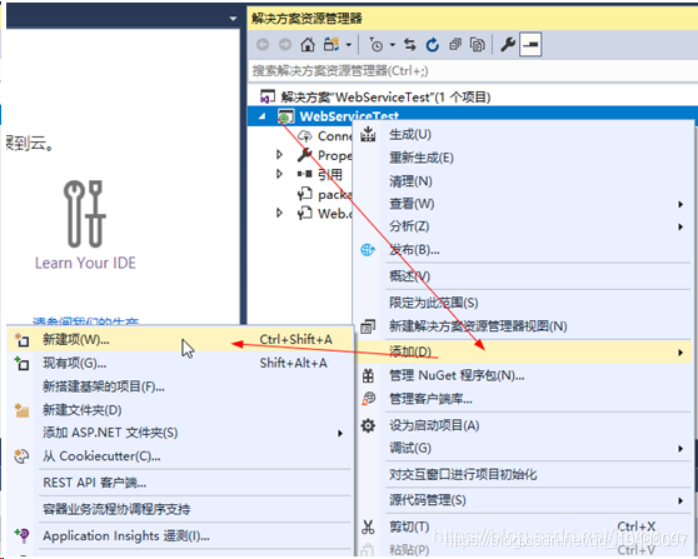Click the new view icon beside 新建解决方案资源管理器视图

[x=368, y=326]
